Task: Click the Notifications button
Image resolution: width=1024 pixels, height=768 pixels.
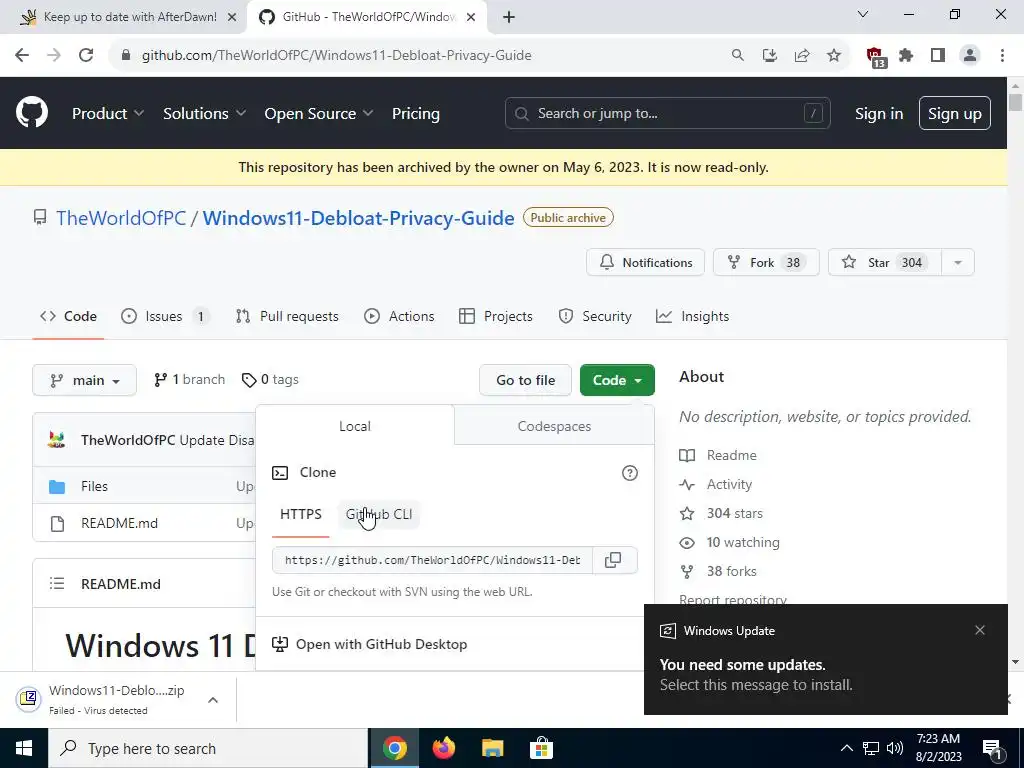Action: pyautogui.click(x=645, y=263)
